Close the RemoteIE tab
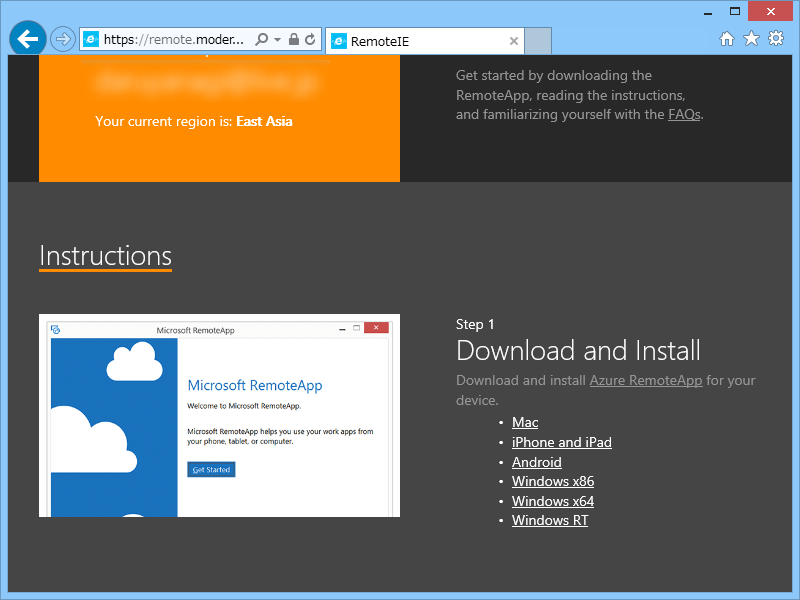This screenshot has width=800, height=600. pyautogui.click(x=513, y=41)
